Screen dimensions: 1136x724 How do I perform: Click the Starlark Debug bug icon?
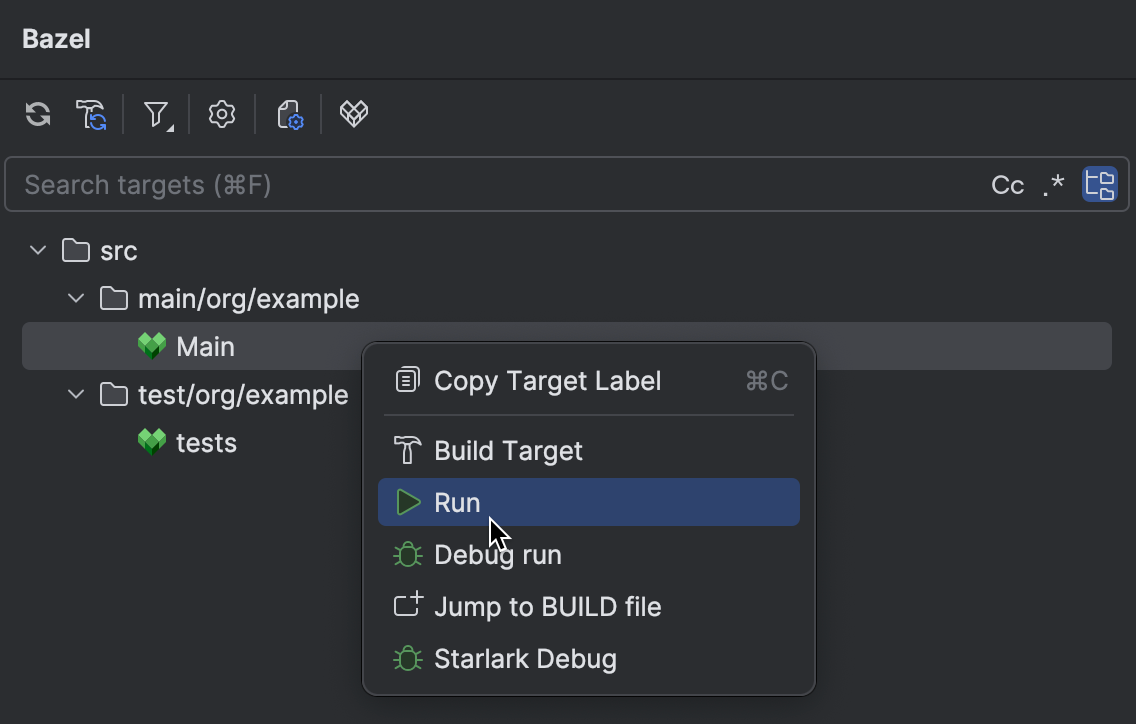tap(408, 658)
